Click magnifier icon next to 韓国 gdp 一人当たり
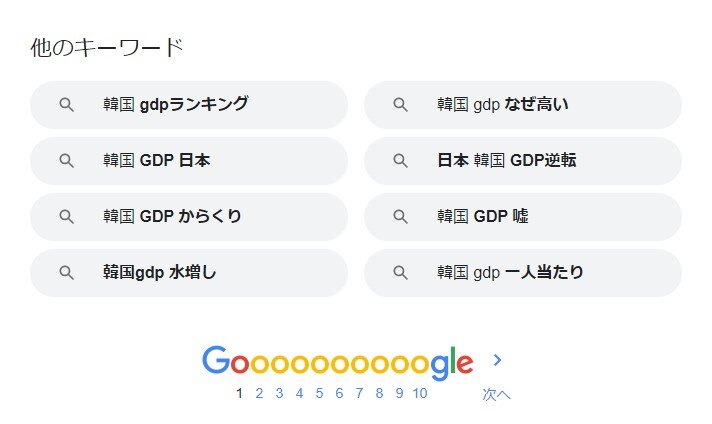Viewport: 712px width, 424px height. 400,273
